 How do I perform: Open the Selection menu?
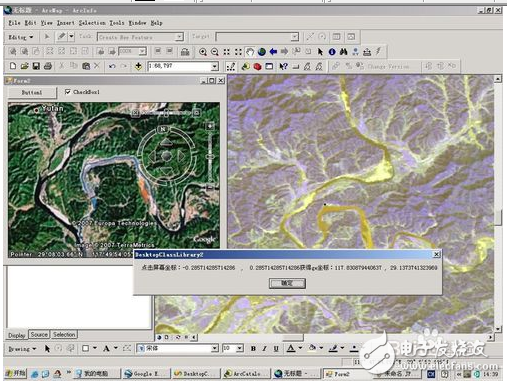pos(92,23)
